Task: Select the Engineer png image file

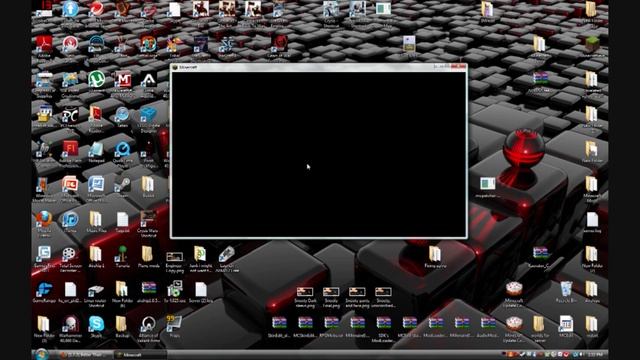Action: [174, 256]
